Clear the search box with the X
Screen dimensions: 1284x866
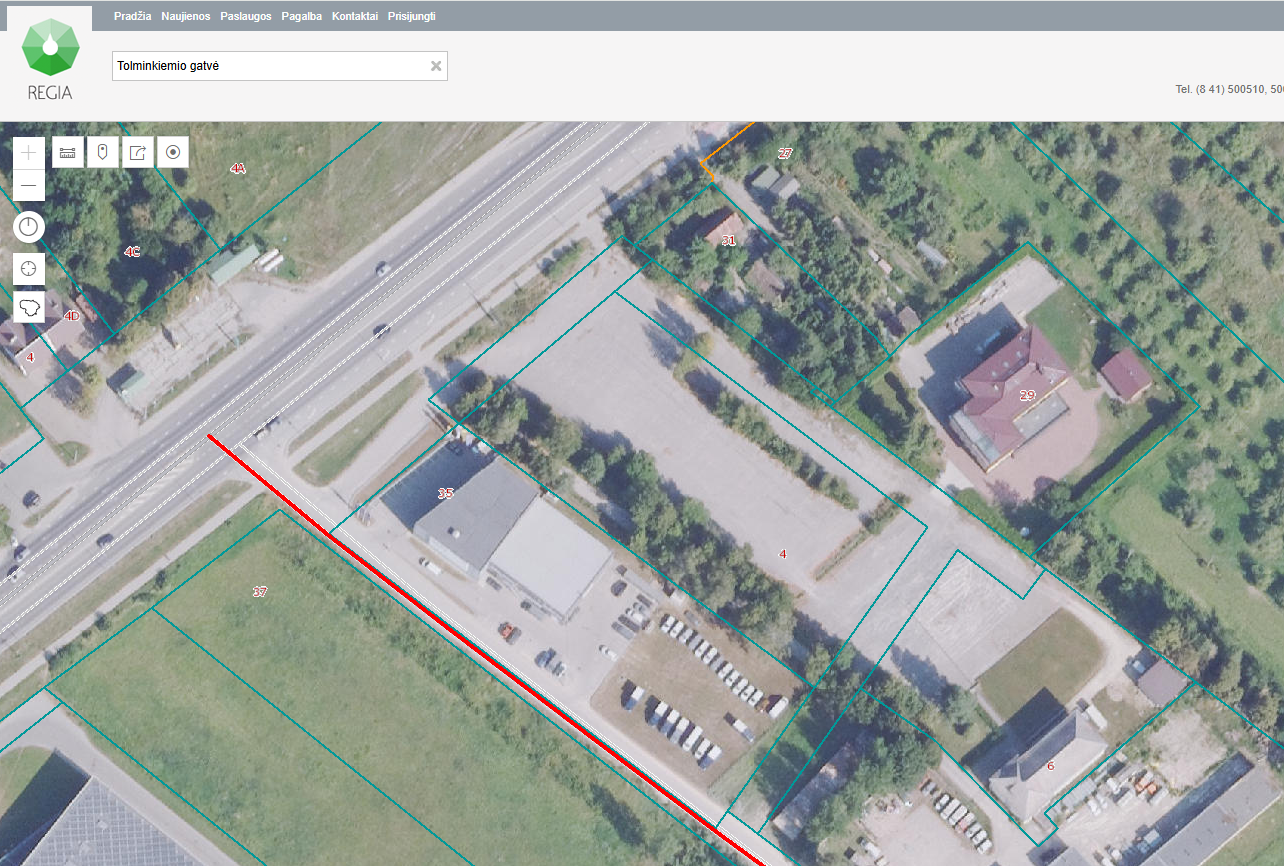pos(436,66)
